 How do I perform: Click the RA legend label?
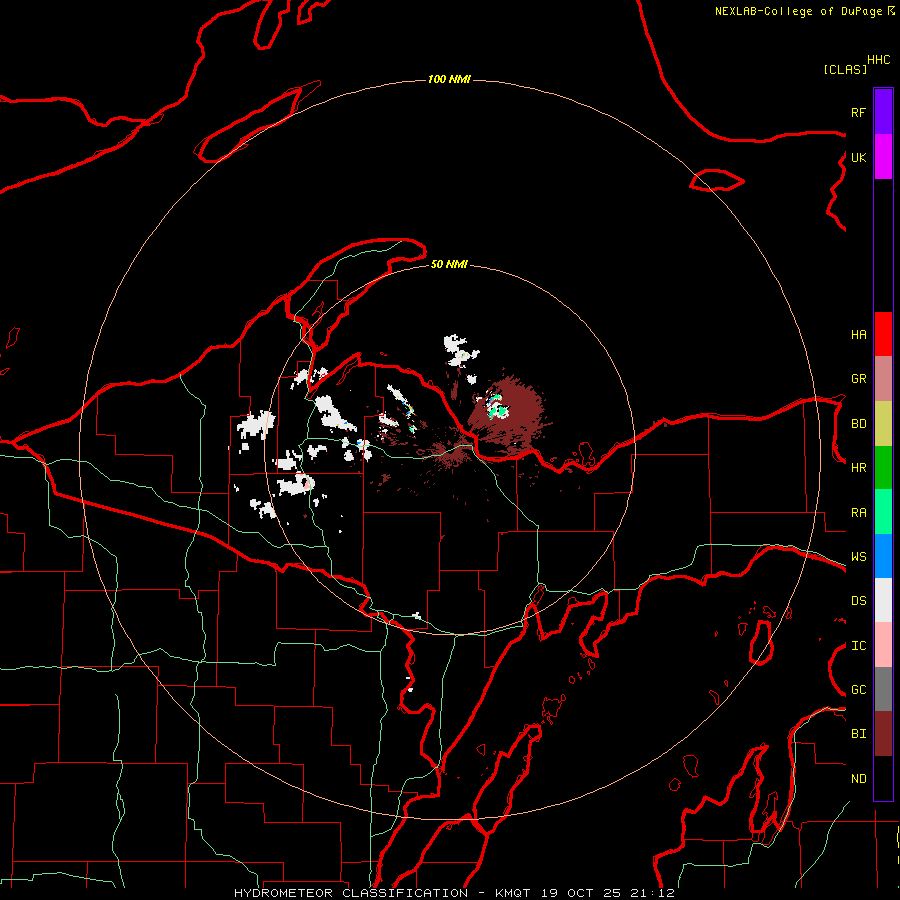858,513
